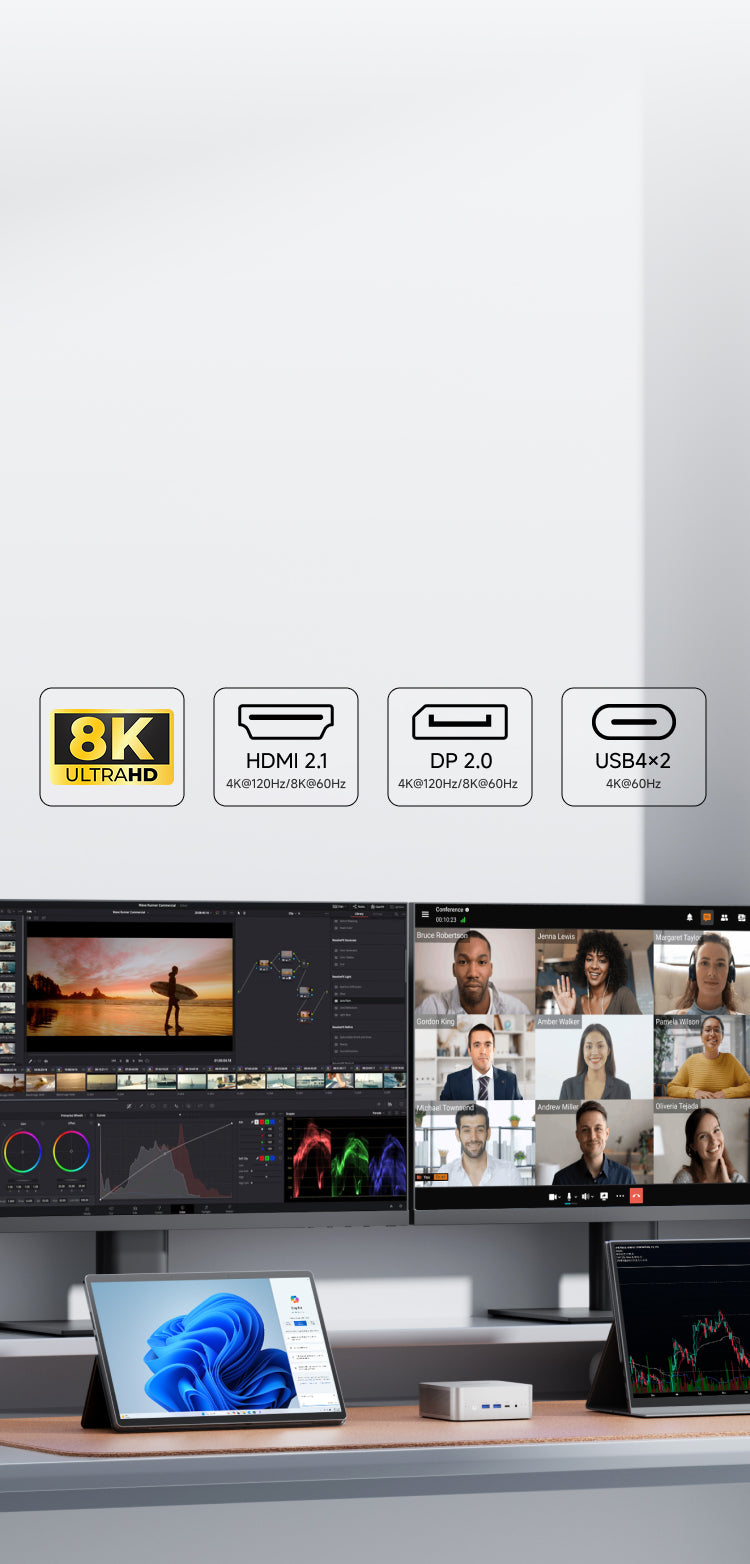Toggle the microphone mute

coord(569,1196)
